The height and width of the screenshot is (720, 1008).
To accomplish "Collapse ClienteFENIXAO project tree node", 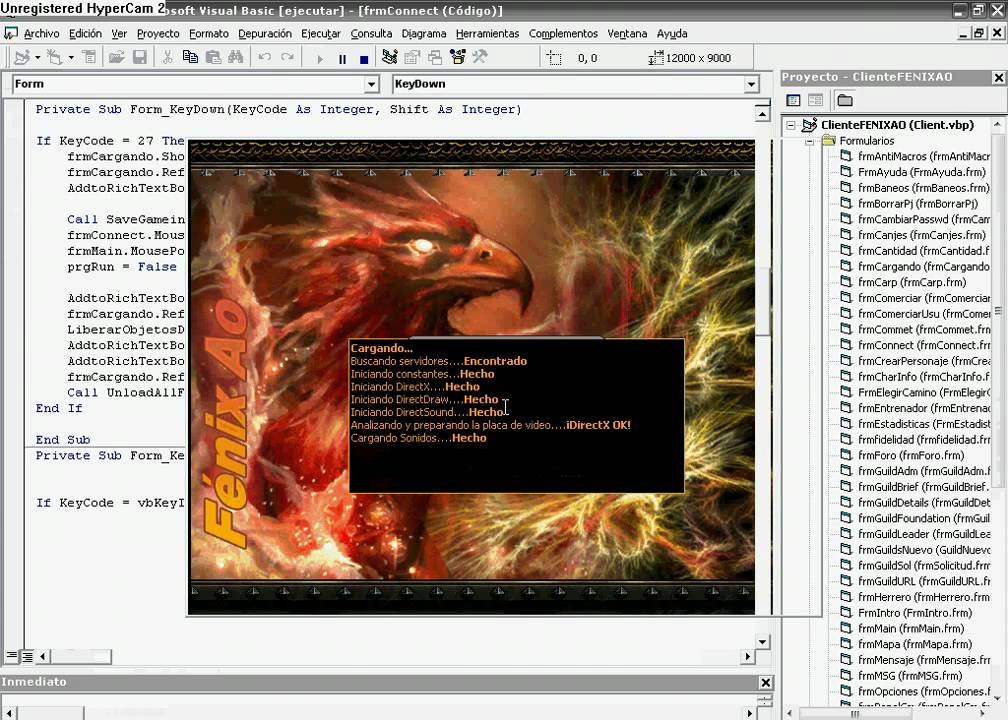I will point(791,125).
